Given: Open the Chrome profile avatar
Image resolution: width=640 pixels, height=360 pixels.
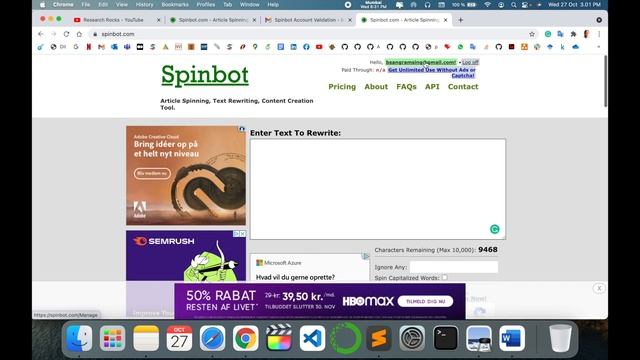Looking at the screenshot, I should coord(587,34).
